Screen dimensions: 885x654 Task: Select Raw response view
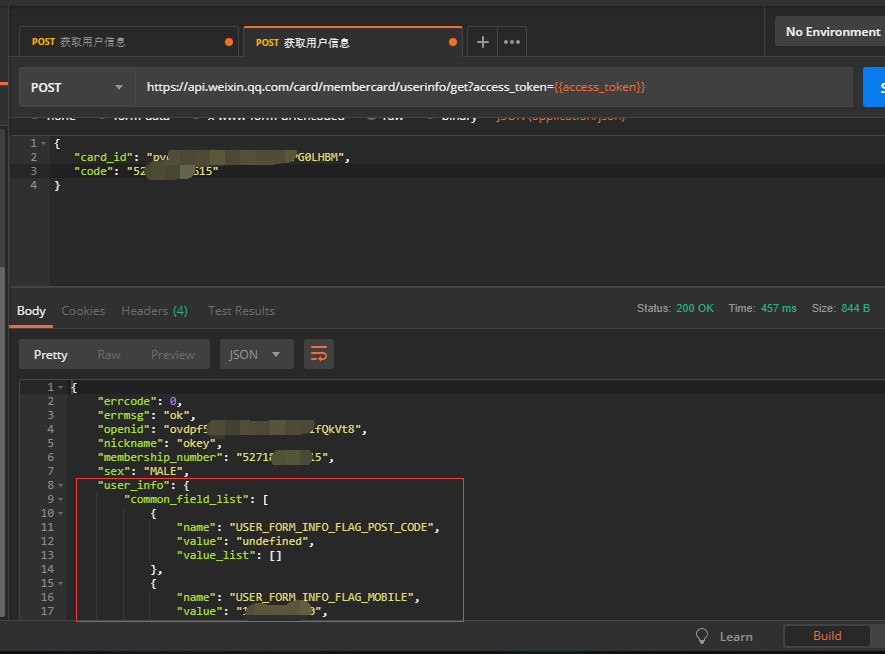point(109,354)
